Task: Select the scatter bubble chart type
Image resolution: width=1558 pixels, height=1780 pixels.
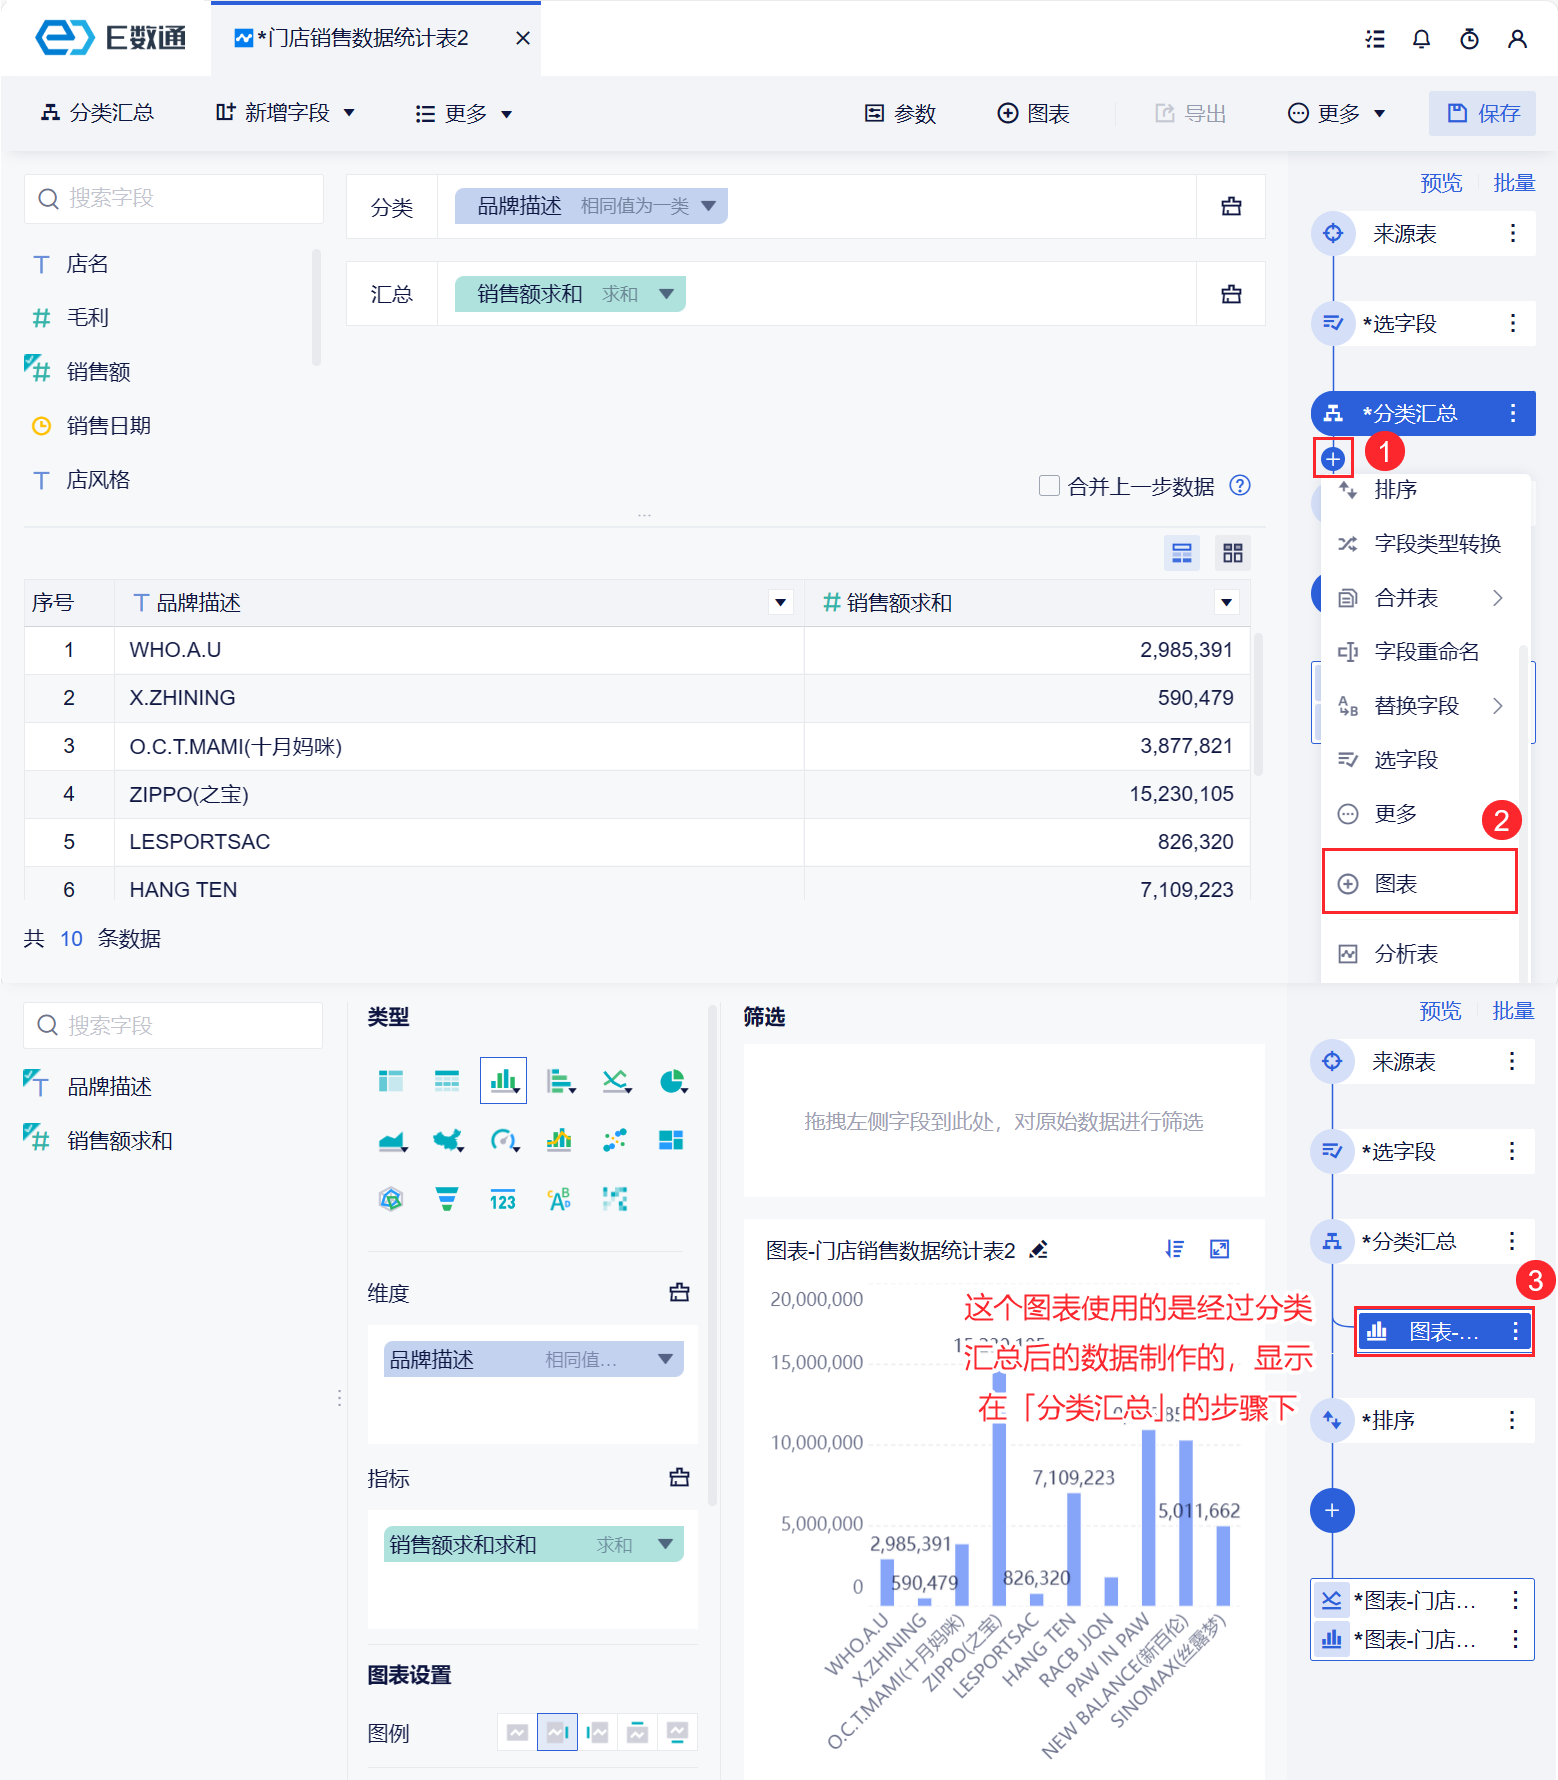Action: (615, 1140)
